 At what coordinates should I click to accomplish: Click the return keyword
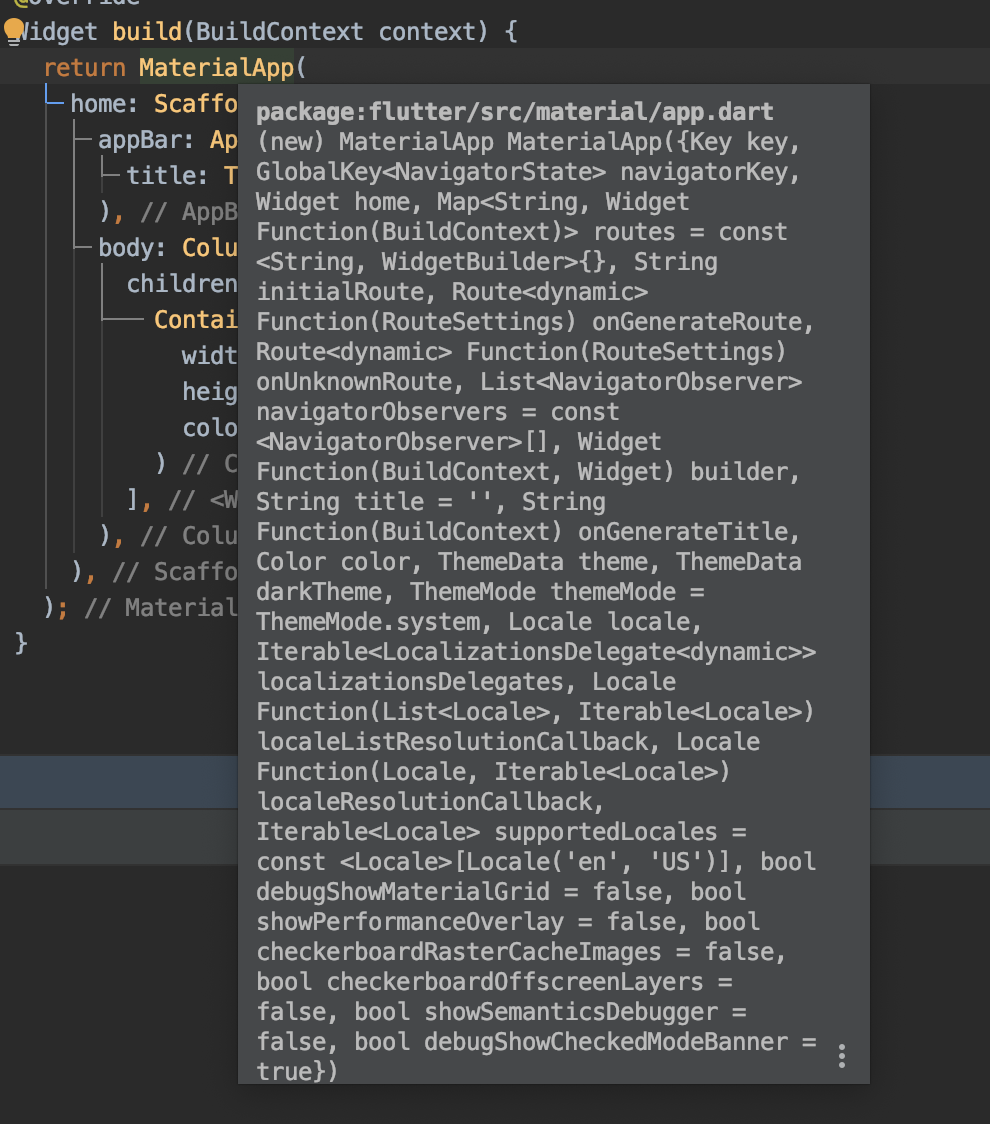(85, 67)
